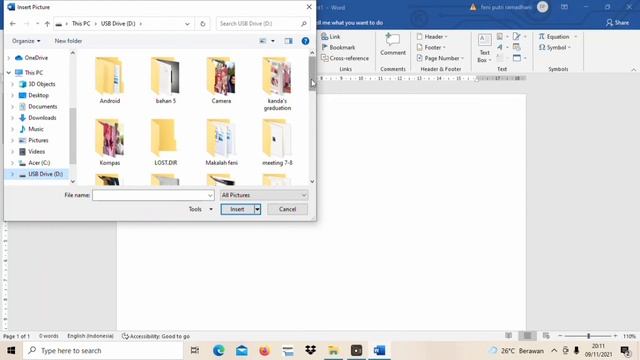Screen dimensions: 640x360
Task: Expand the Desktop tree node
Action: click(x=12, y=95)
